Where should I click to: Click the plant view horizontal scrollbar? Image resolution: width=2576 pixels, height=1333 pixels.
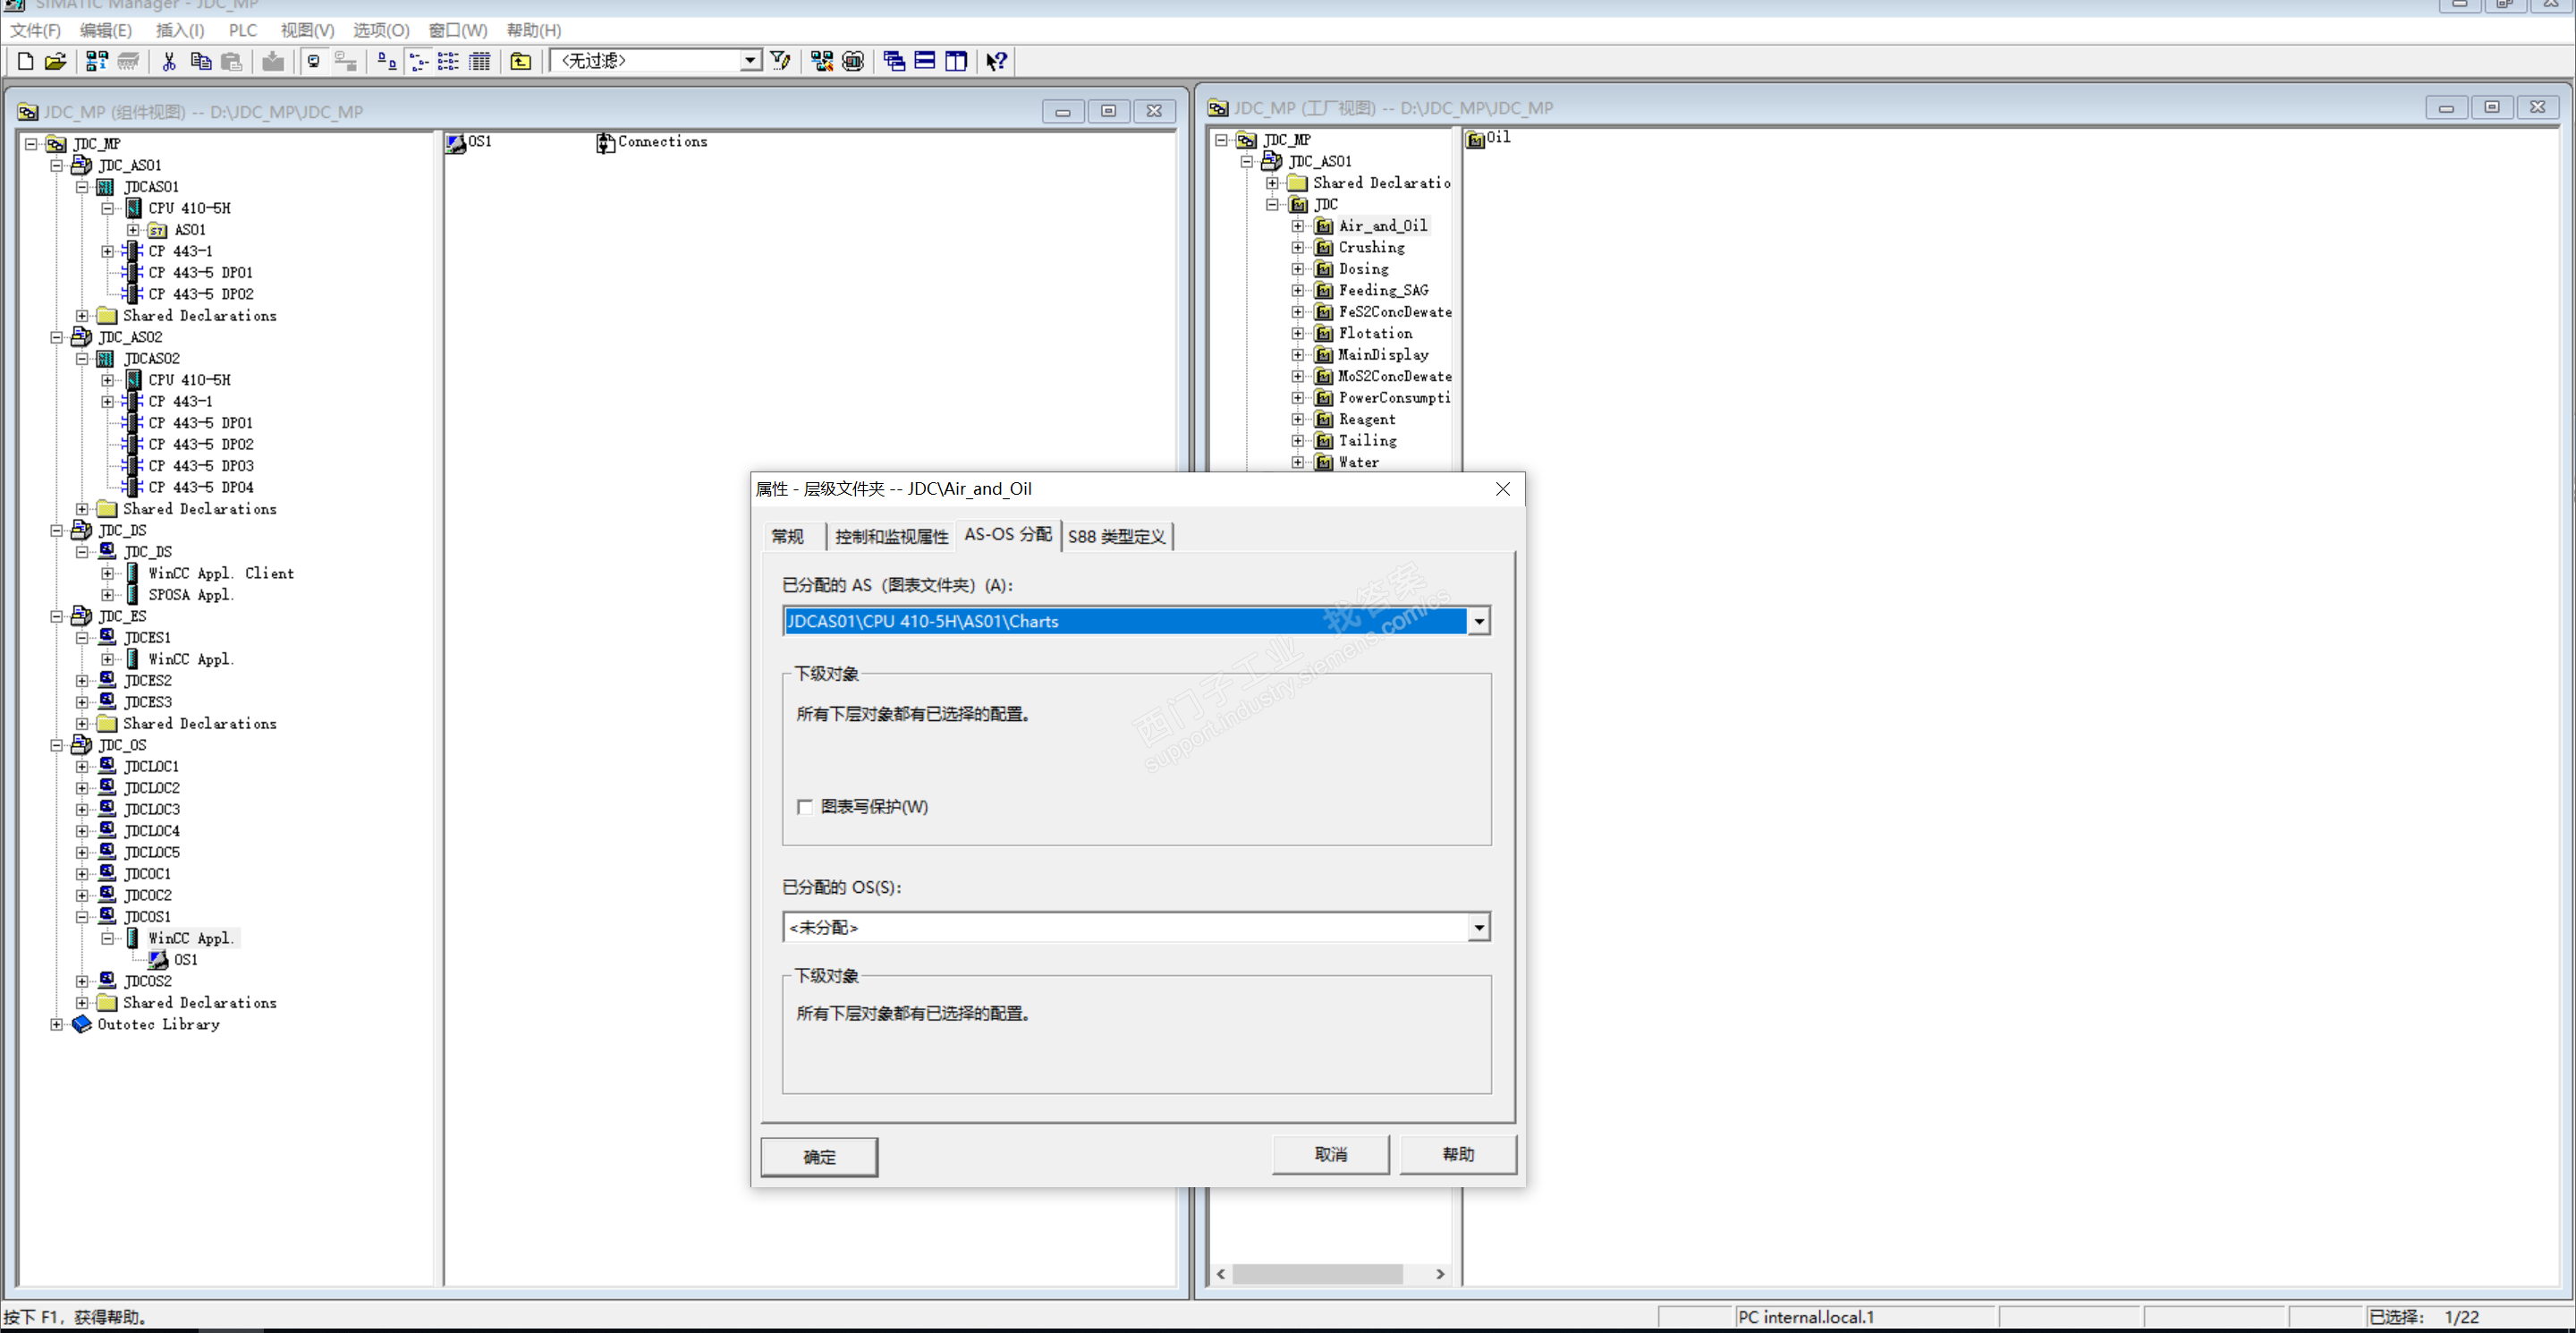(1317, 1273)
